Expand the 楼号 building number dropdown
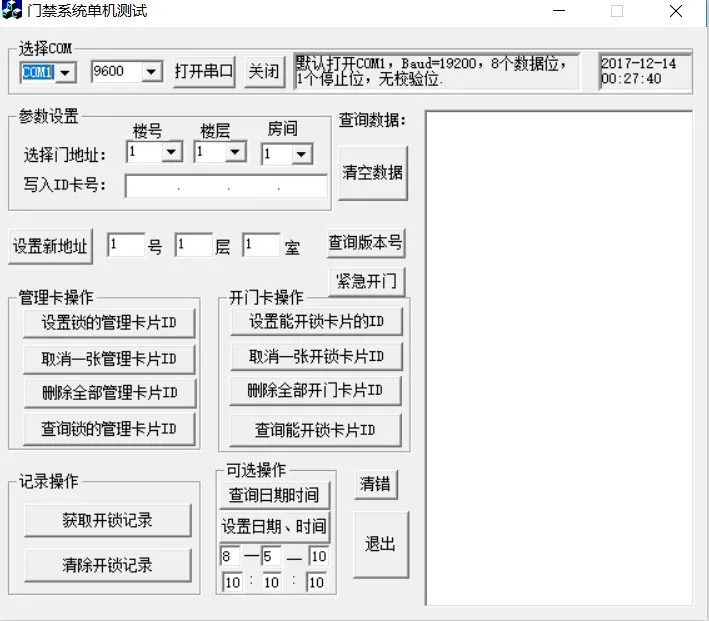The height and width of the screenshot is (621, 709). tap(171, 152)
